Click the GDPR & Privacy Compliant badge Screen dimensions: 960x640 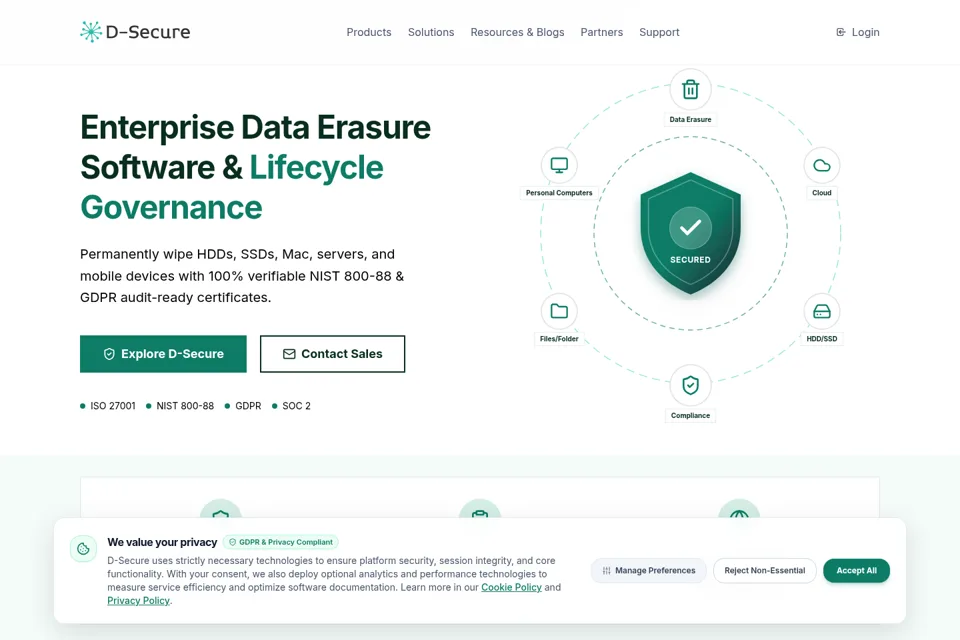[281, 542]
